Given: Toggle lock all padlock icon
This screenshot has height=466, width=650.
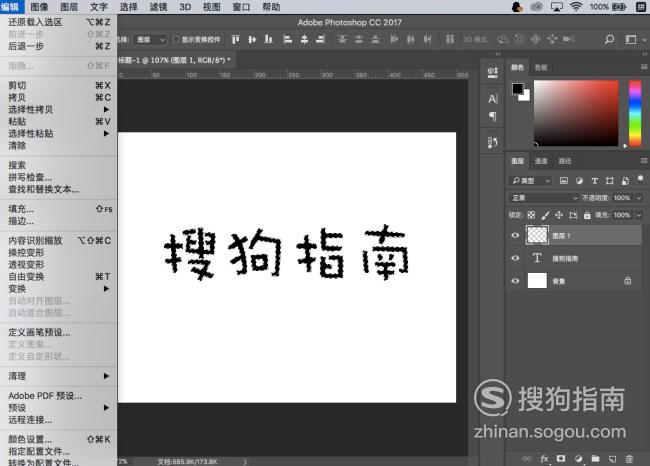Looking at the screenshot, I should pyautogui.click(x=587, y=215).
